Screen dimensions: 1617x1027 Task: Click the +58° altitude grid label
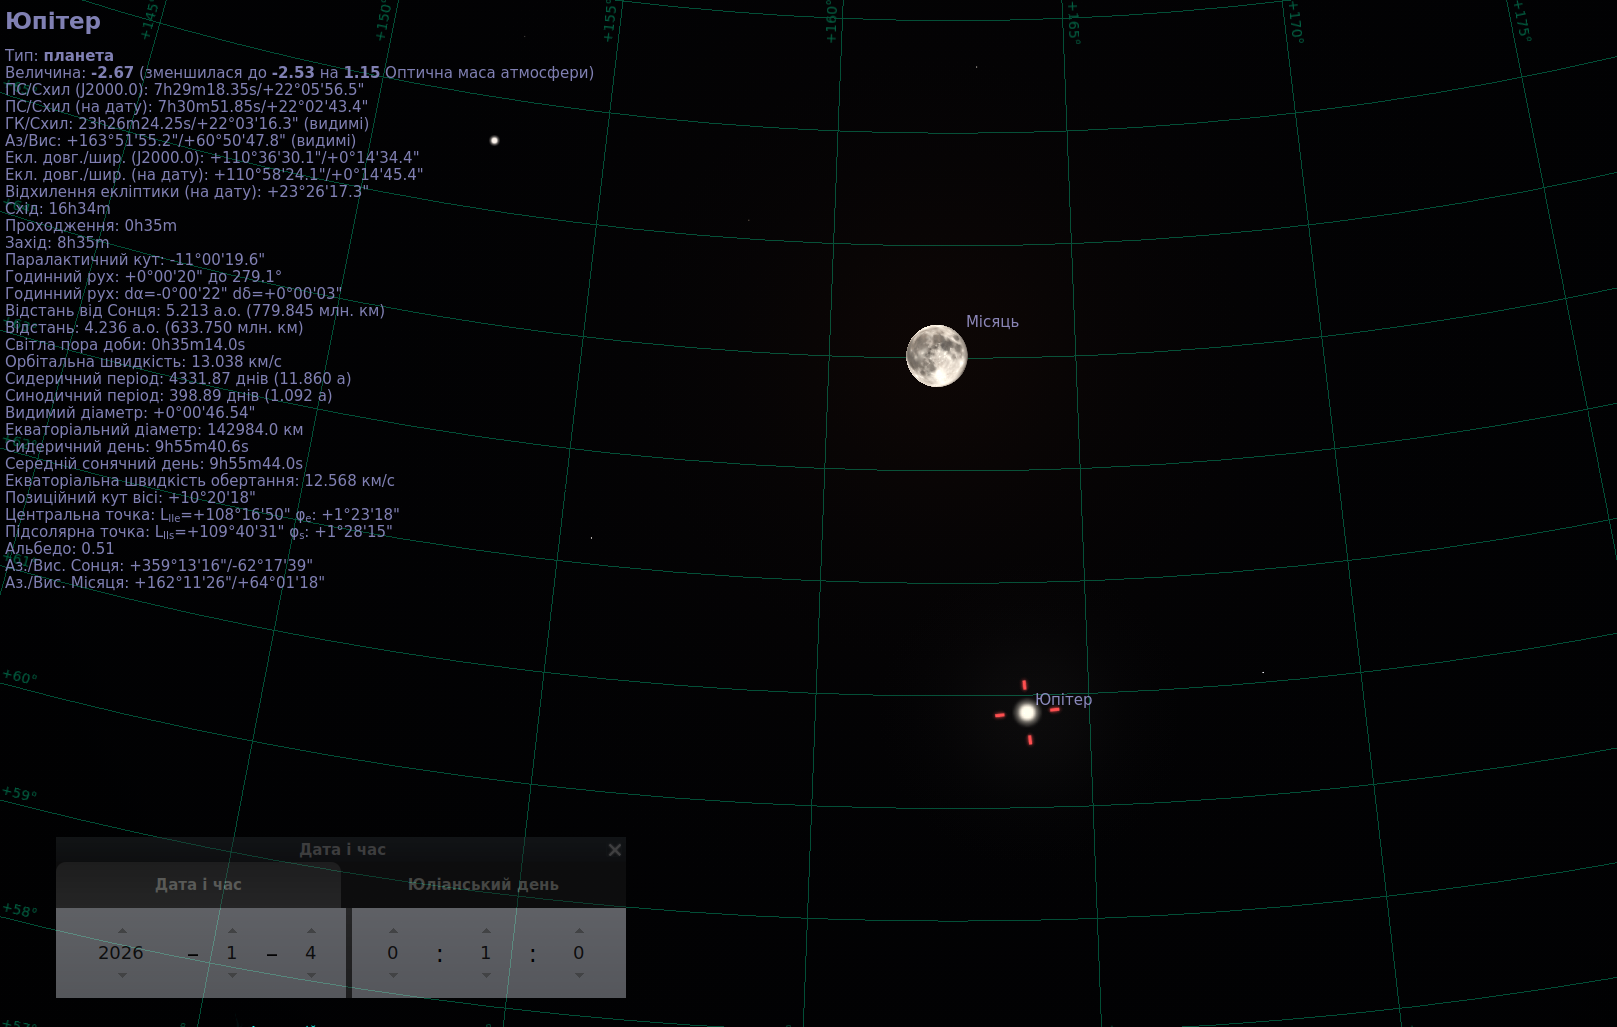(x=20, y=910)
